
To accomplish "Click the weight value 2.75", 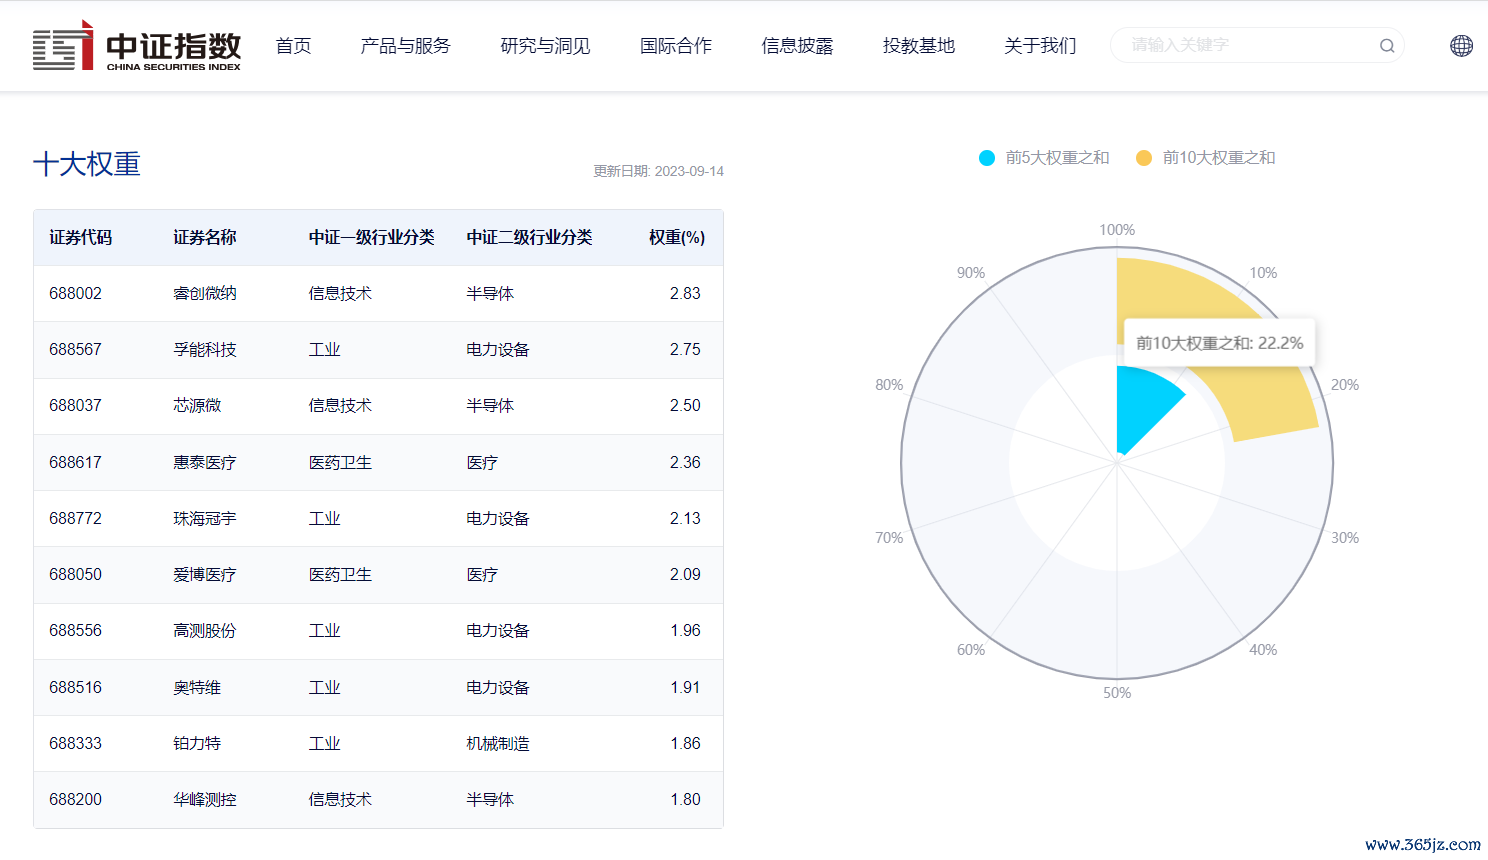I will (685, 350).
